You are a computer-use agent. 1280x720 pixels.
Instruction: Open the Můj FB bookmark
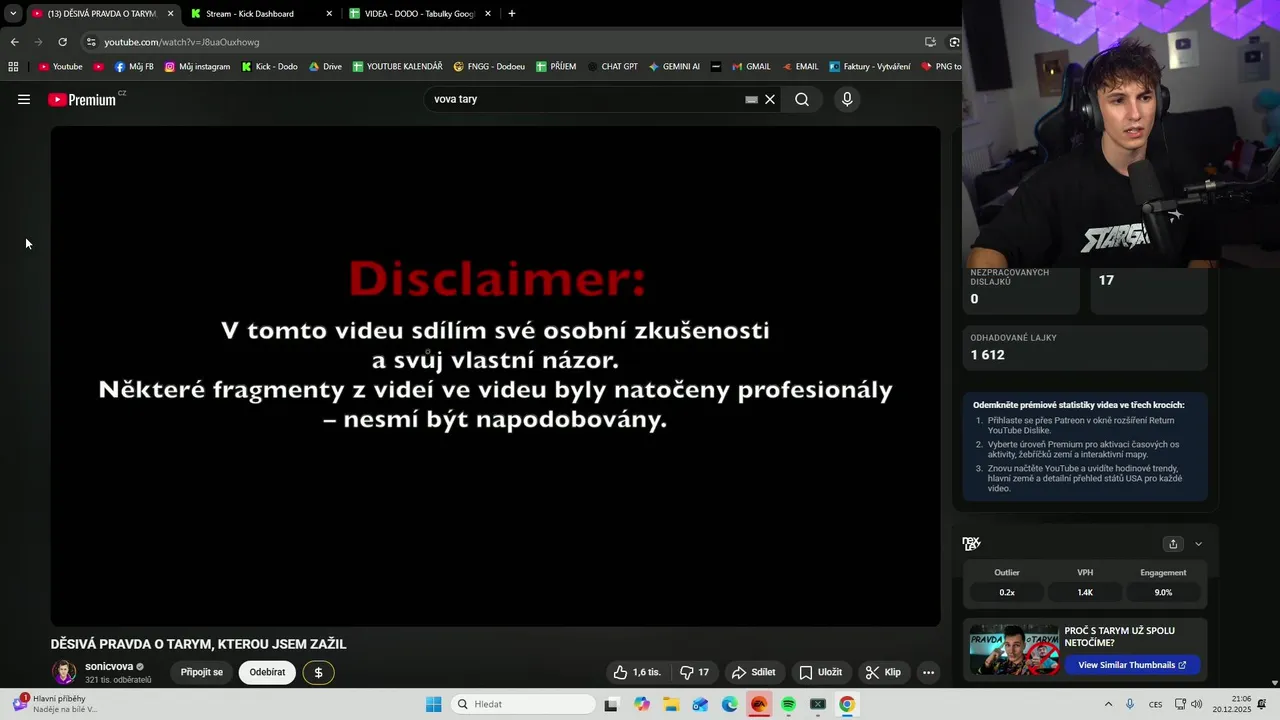pyautogui.click(x=134, y=67)
